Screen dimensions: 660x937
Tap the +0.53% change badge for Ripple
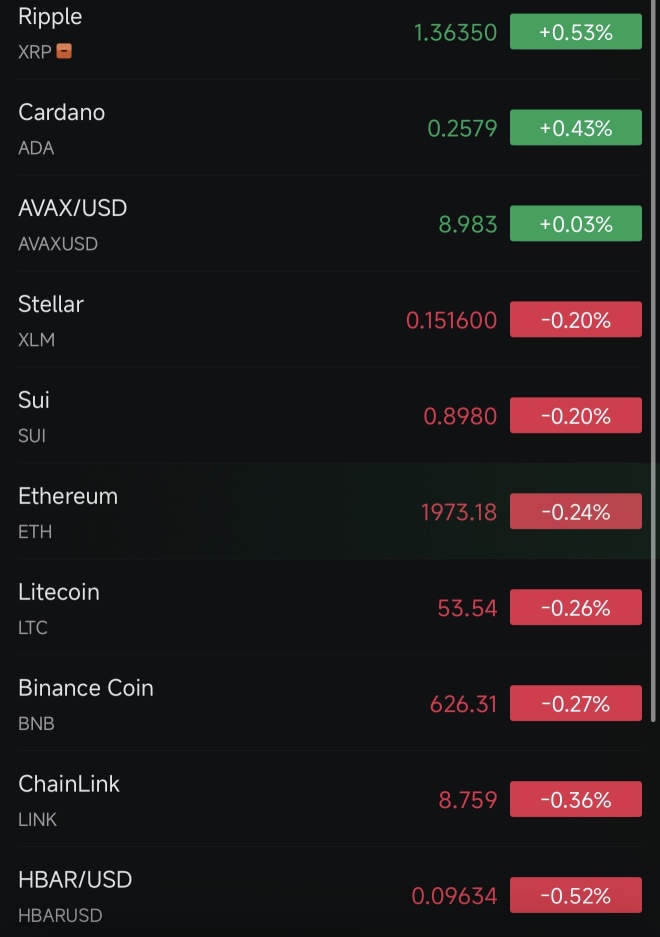pyautogui.click(x=576, y=32)
